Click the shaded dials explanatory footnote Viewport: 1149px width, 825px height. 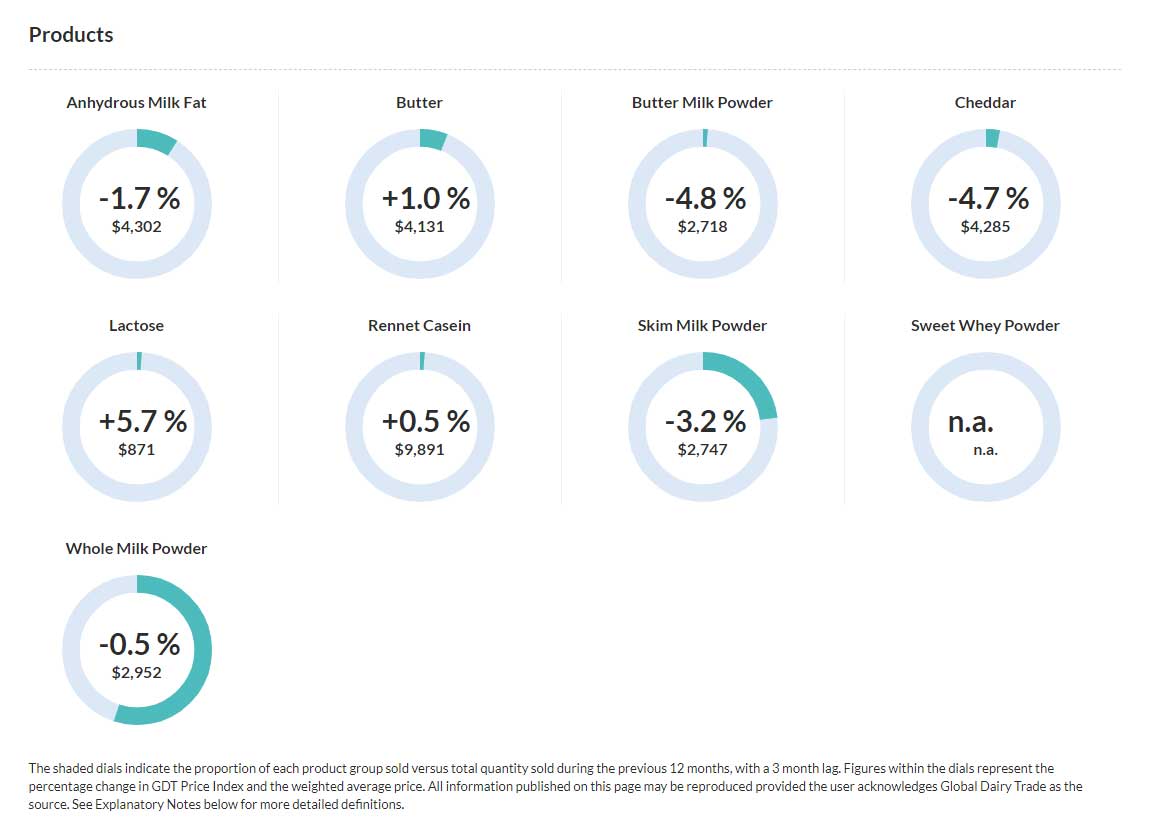tap(555, 786)
